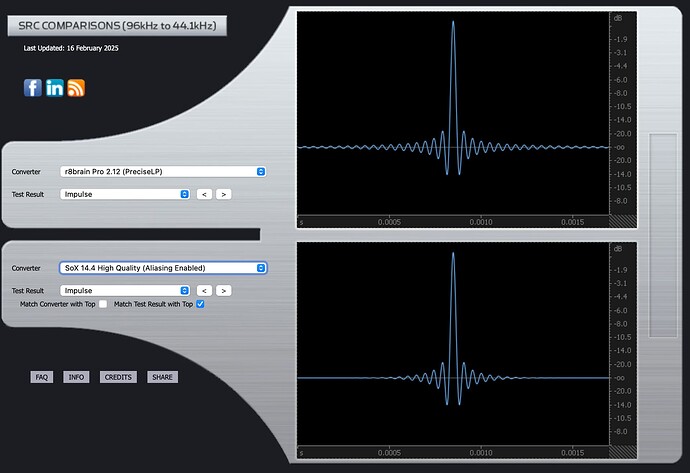Image resolution: width=690 pixels, height=473 pixels.
Task: Uncheck Match Test Result with Top
Action: (200, 304)
